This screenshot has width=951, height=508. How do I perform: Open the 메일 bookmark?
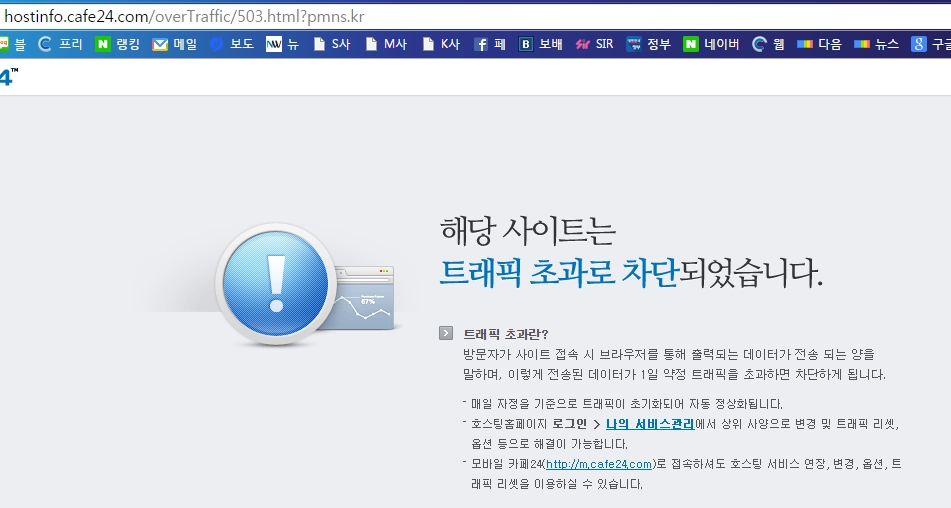tap(175, 44)
